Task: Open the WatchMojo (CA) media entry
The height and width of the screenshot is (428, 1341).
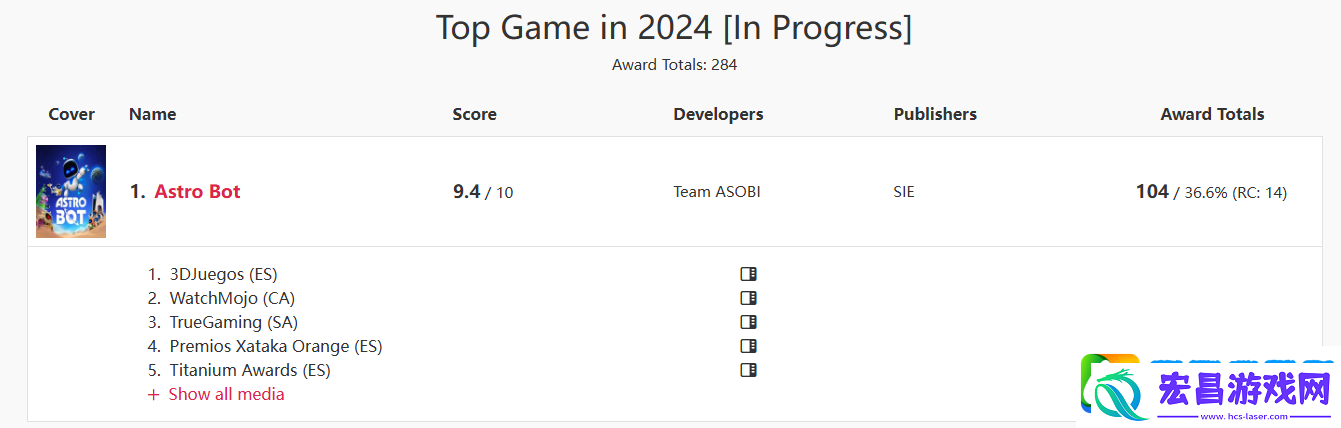Action: click(x=232, y=298)
